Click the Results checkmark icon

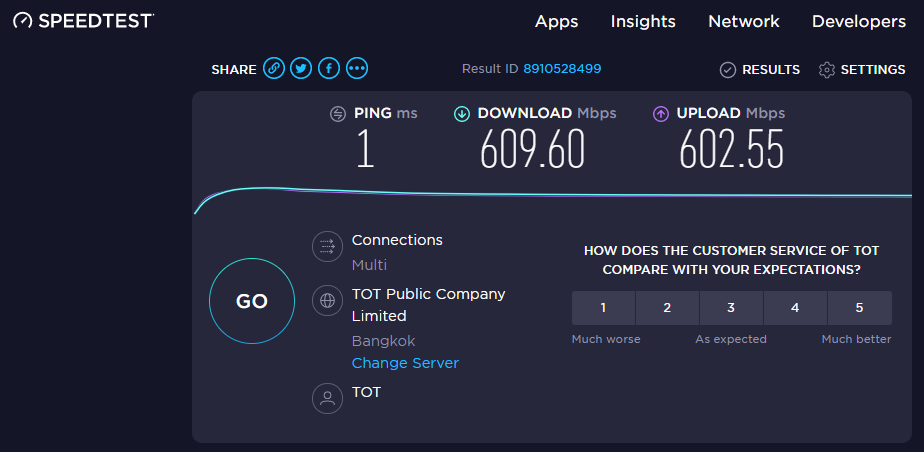728,70
